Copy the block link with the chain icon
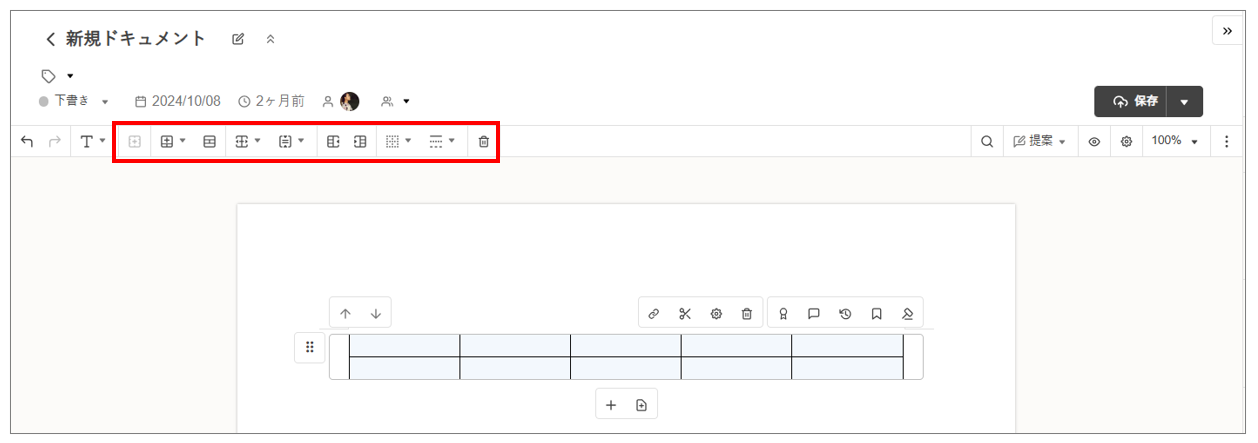This screenshot has width=1258, height=443. 654,313
